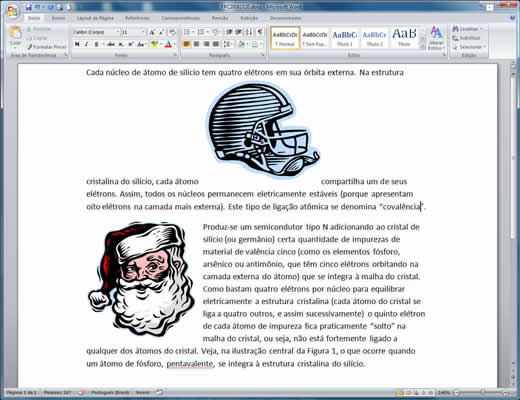Open the Alterar Estilos button
Image resolution: width=520 pixels, height=400 pixels.
(436, 38)
